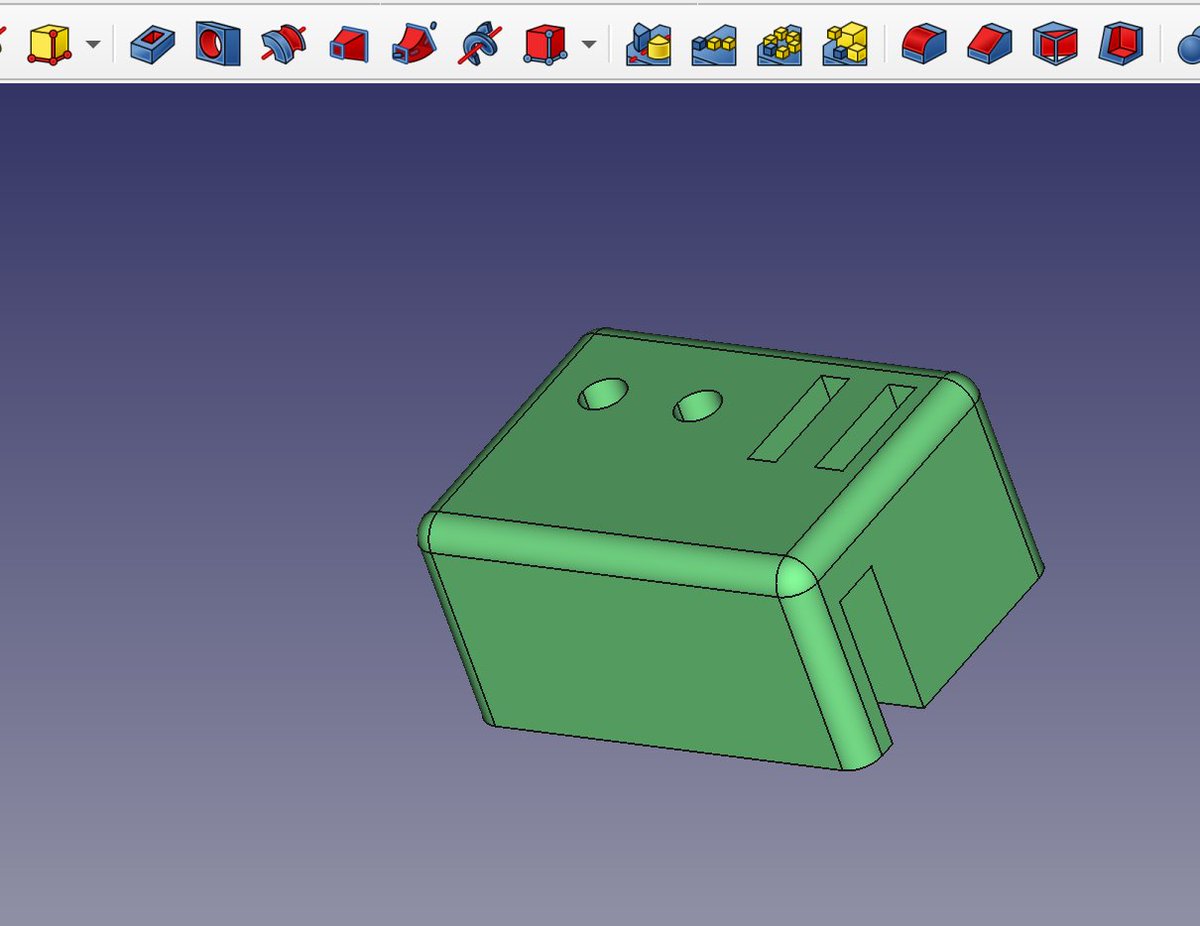This screenshot has height=926, width=1200.
Task: Apply a Fillet to an edge
Action: click(922, 45)
